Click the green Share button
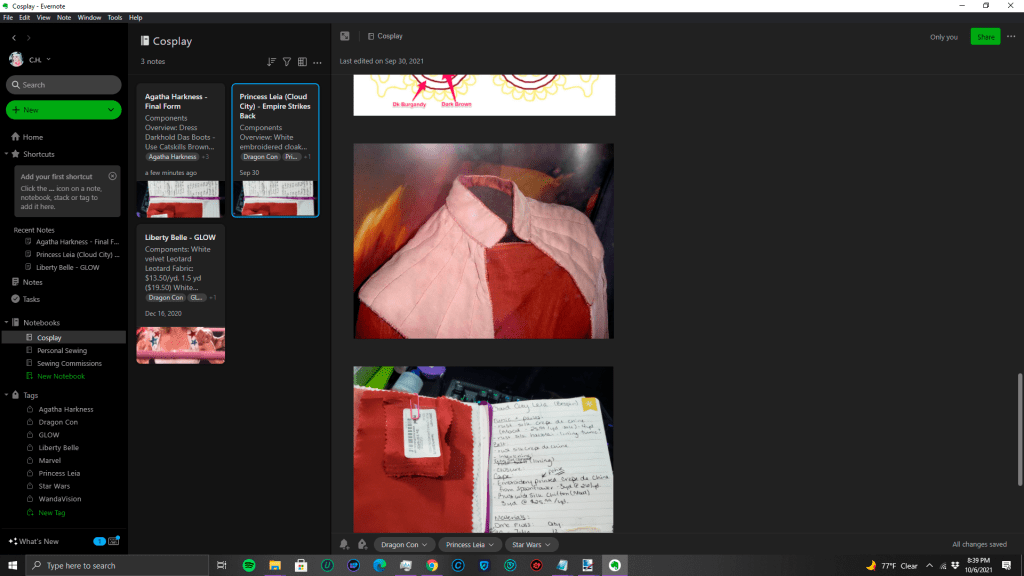1024x576 pixels. [985, 37]
